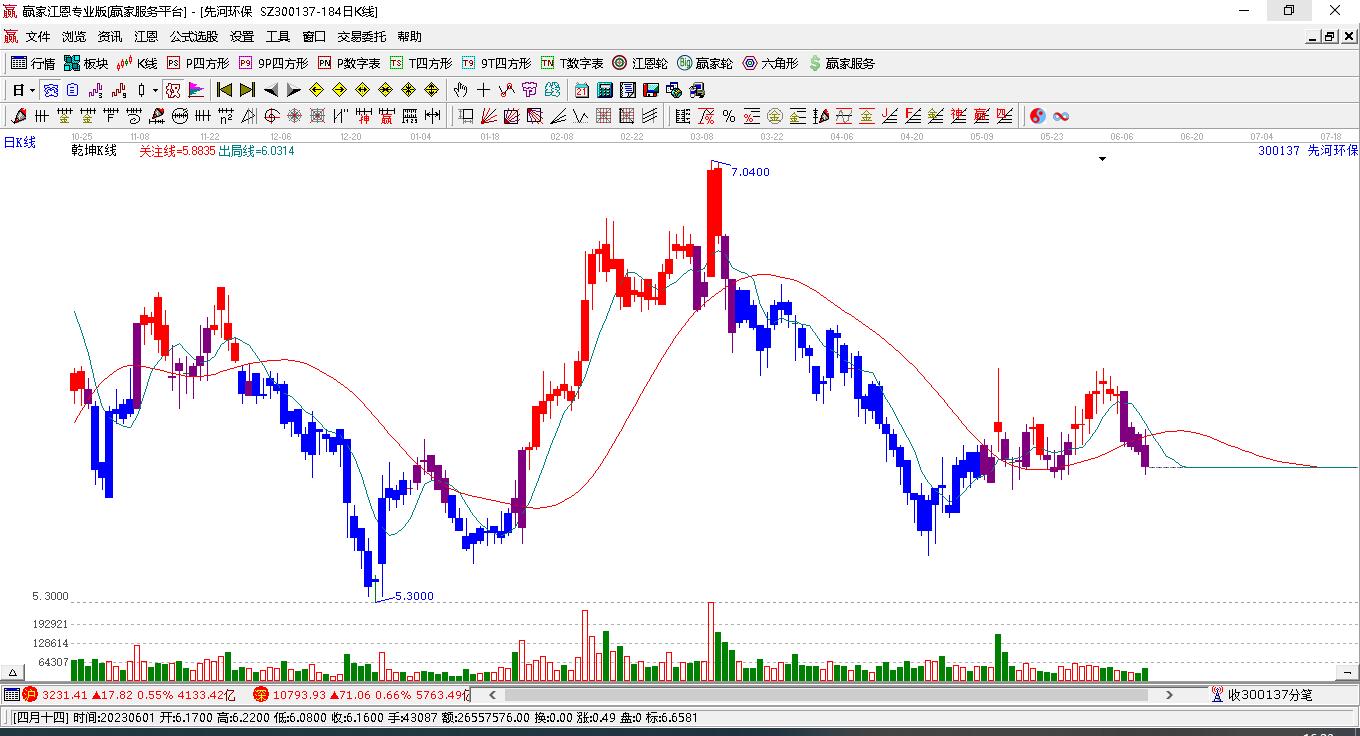Open the 浏览 menu

coord(74,37)
